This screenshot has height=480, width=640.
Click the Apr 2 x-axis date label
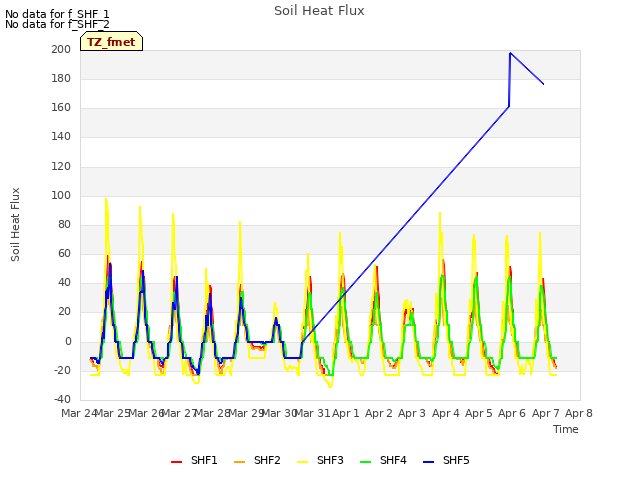(x=379, y=413)
